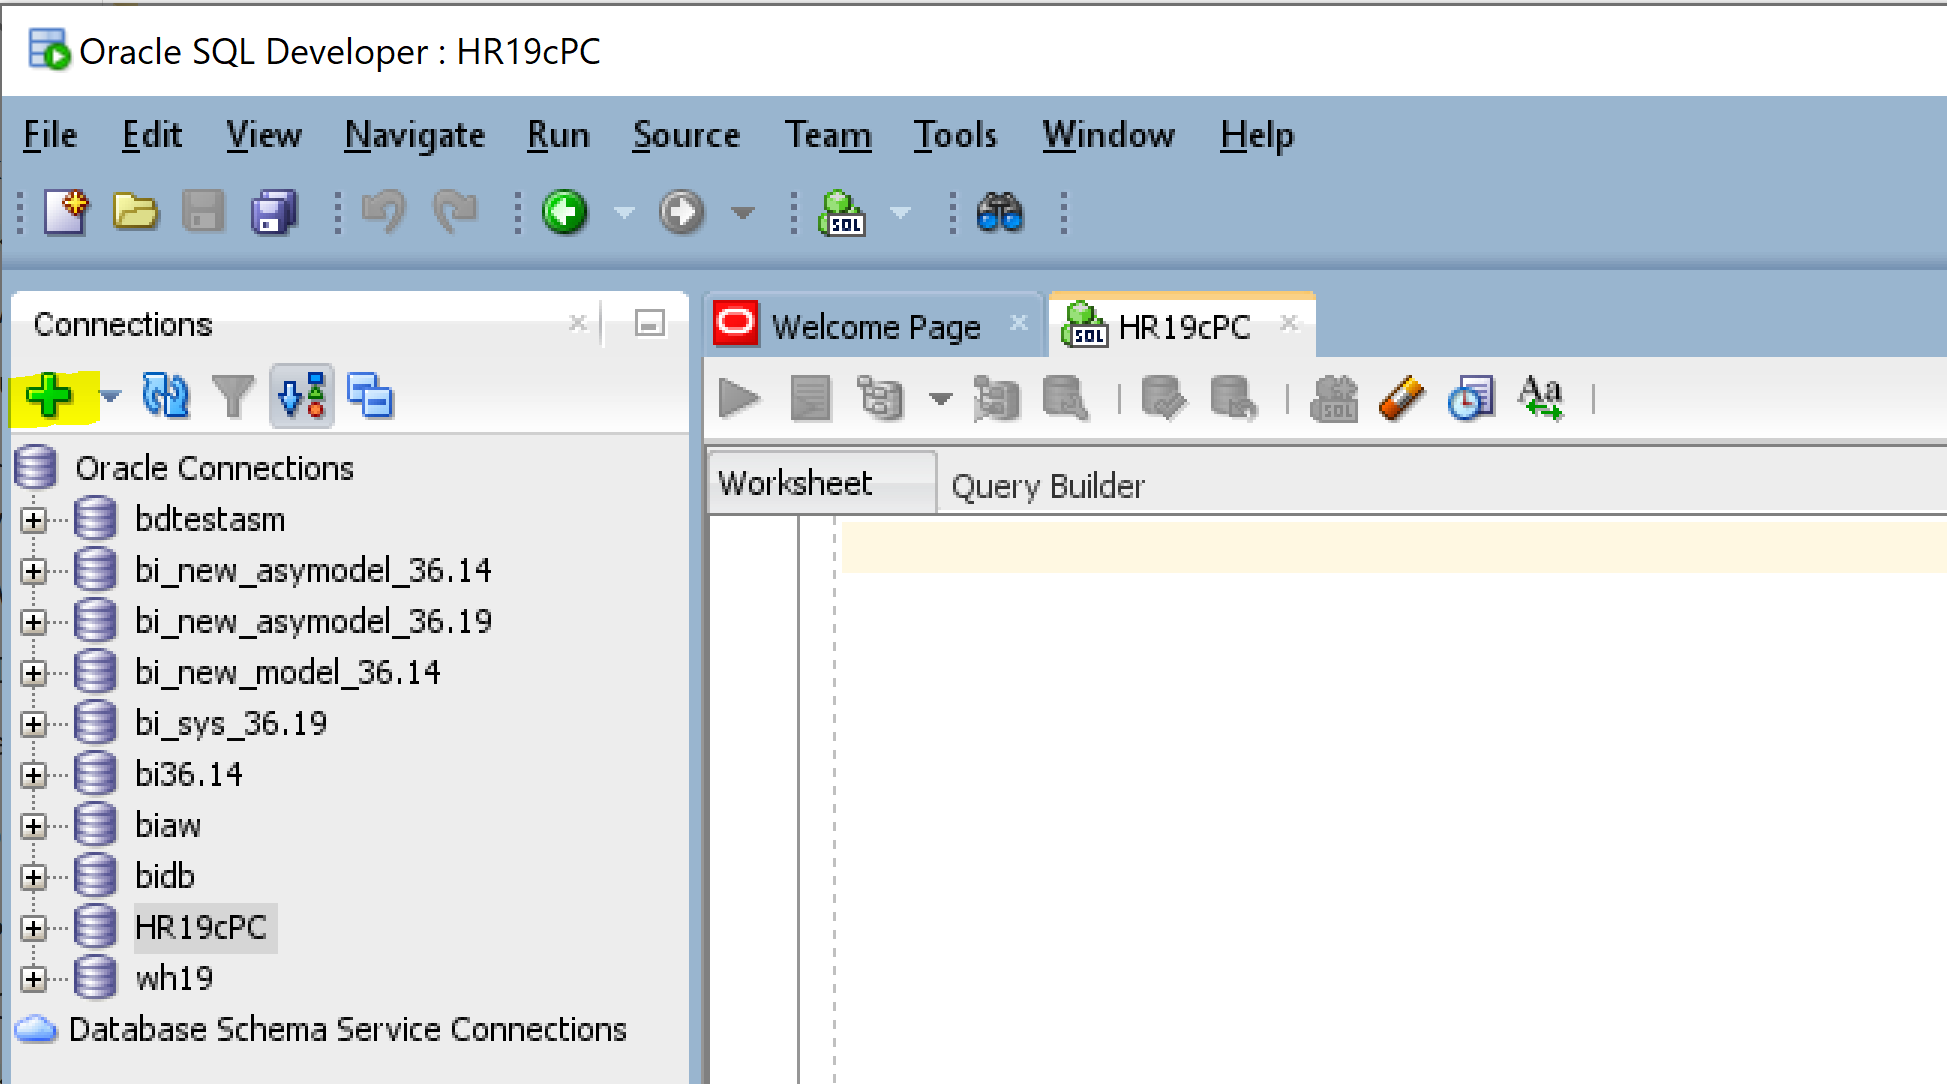The width and height of the screenshot is (1947, 1084).
Task: Select Database Schema Service Connections node
Action: 347,1030
